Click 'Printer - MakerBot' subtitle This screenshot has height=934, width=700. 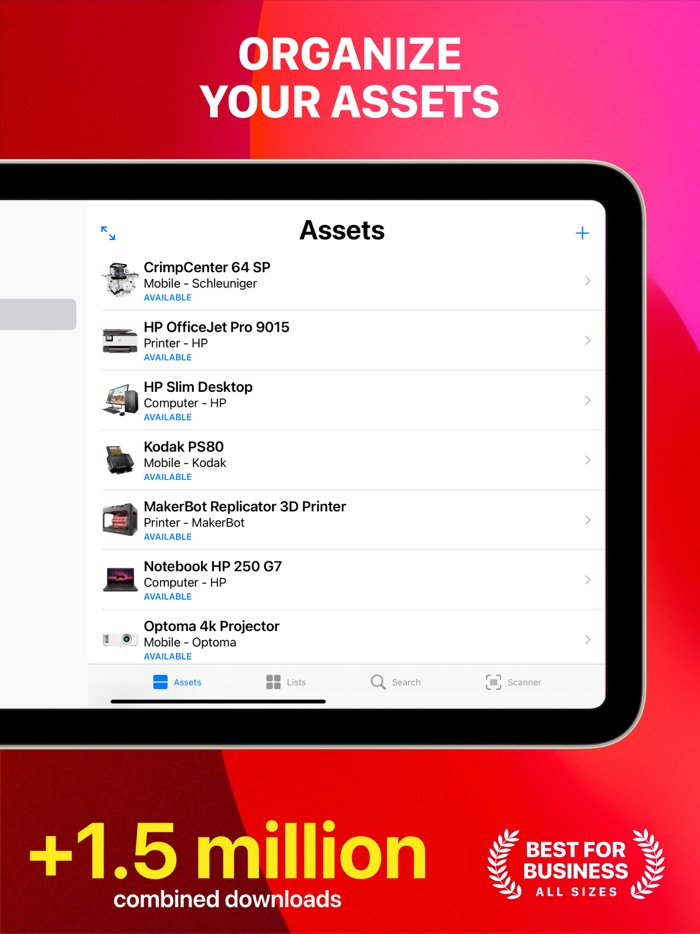click(194, 523)
